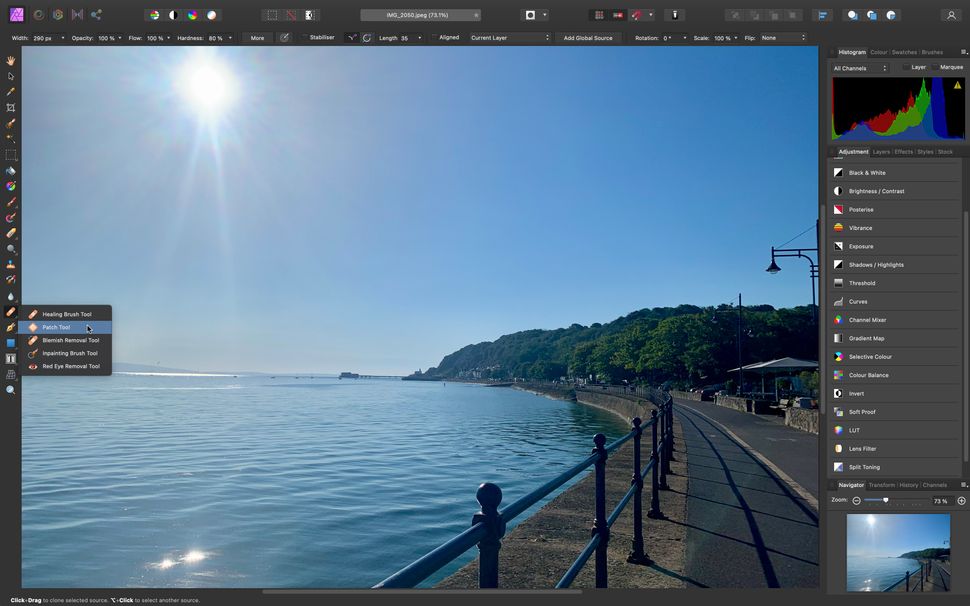The height and width of the screenshot is (606, 970).
Task: Toggle the Aligned checkbox
Action: coord(434,37)
